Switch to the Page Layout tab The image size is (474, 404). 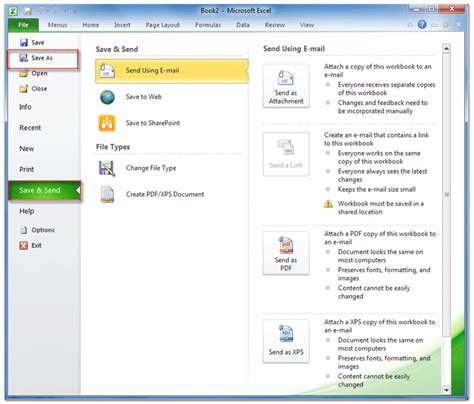click(x=163, y=25)
